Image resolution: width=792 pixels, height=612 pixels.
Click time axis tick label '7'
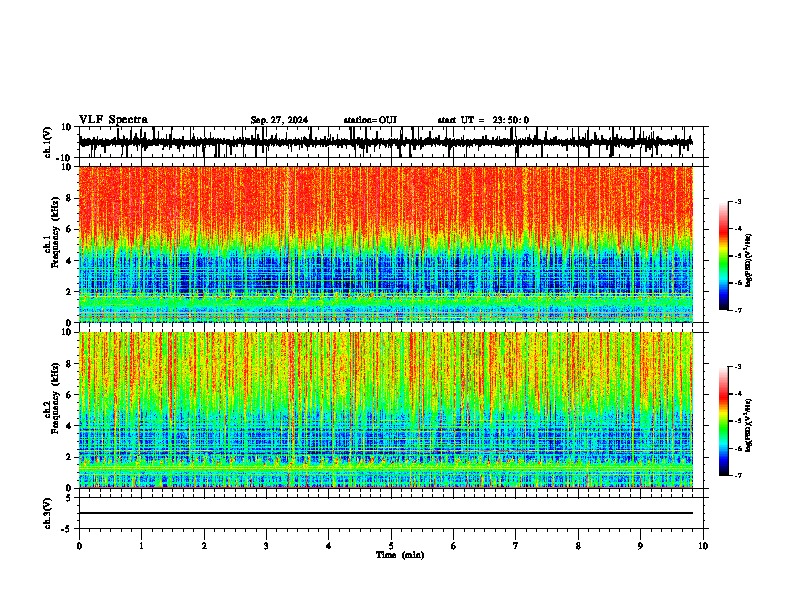tap(516, 546)
